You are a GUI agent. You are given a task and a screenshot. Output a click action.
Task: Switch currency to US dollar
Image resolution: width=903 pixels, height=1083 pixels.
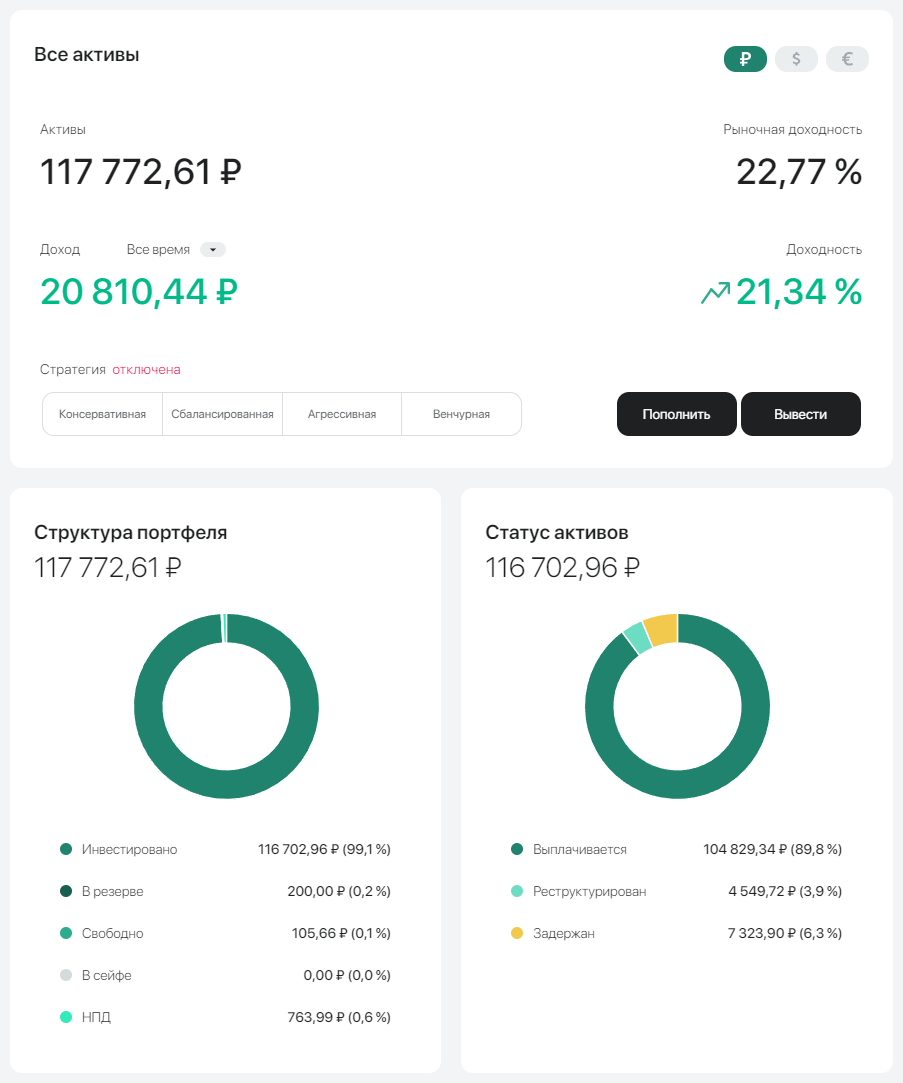tap(796, 59)
